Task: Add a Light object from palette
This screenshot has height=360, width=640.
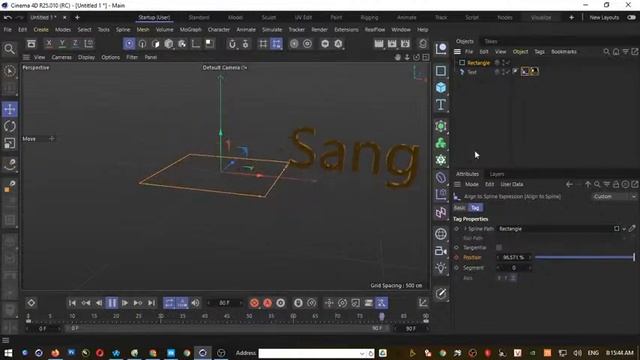Action: (441, 268)
